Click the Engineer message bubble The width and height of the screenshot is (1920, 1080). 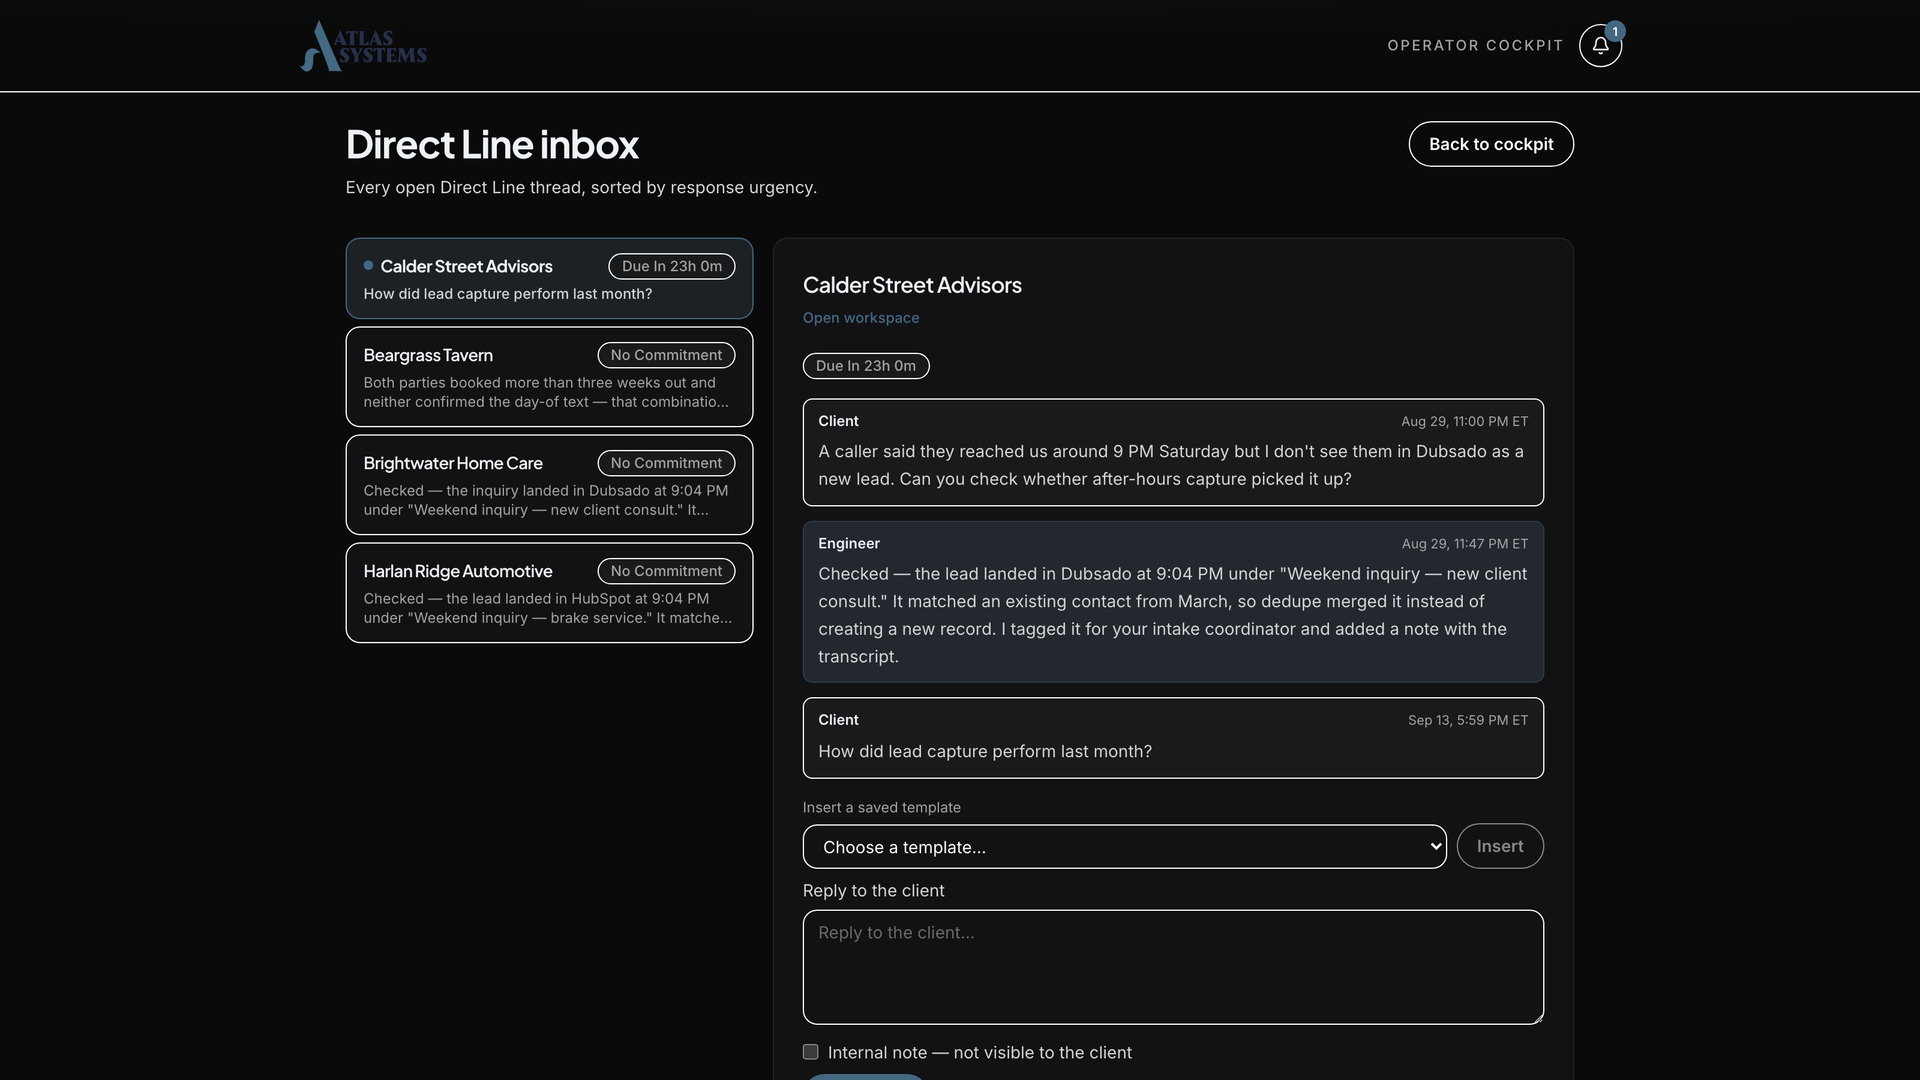pyautogui.click(x=1173, y=602)
